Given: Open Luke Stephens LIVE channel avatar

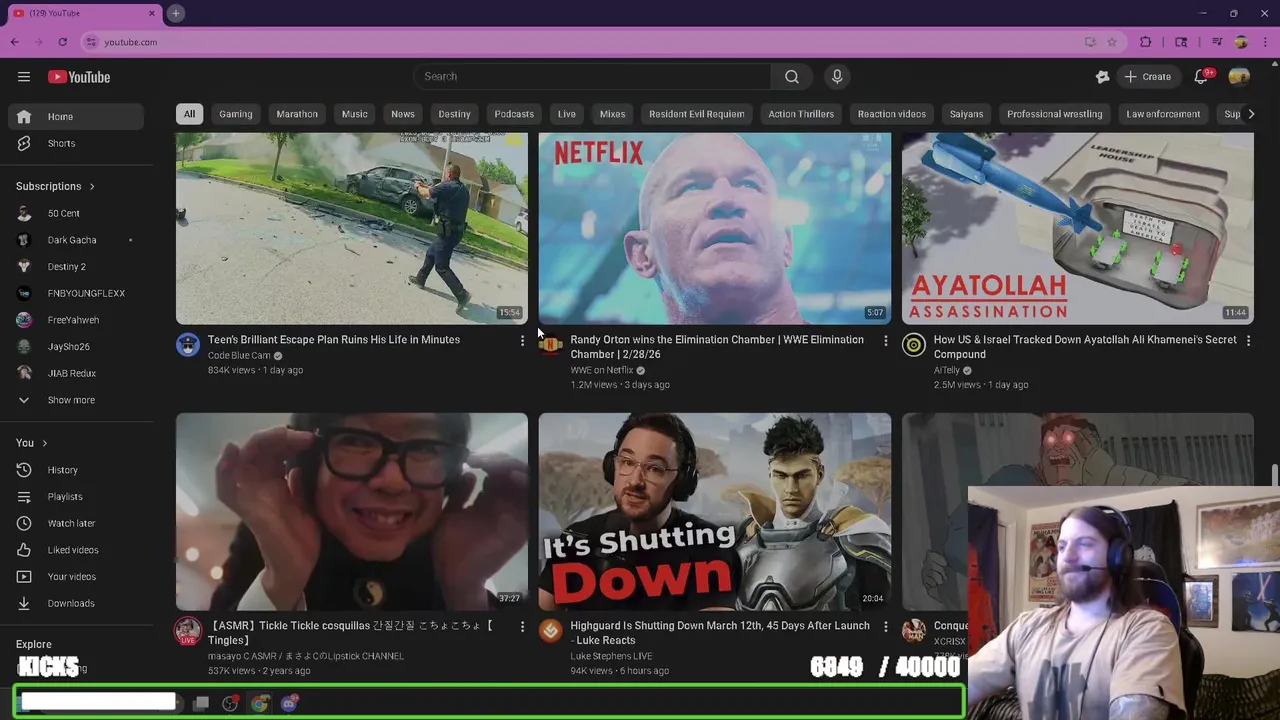Looking at the screenshot, I should [x=551, y=631].
